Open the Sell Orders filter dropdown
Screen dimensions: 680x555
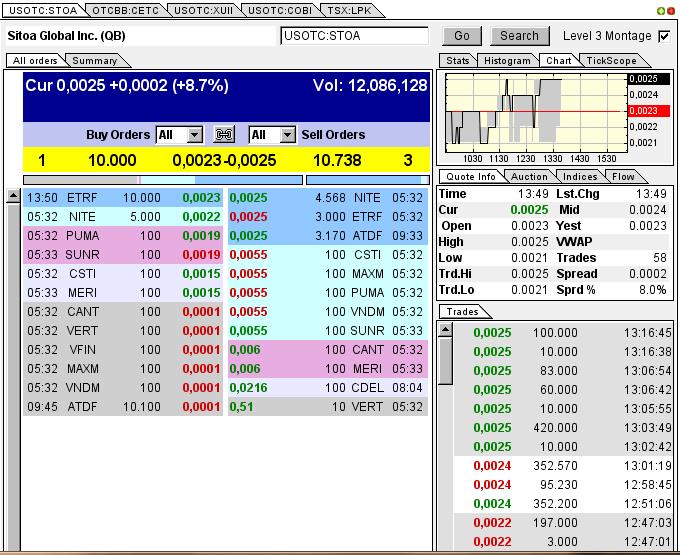click(x=287, y=135)
